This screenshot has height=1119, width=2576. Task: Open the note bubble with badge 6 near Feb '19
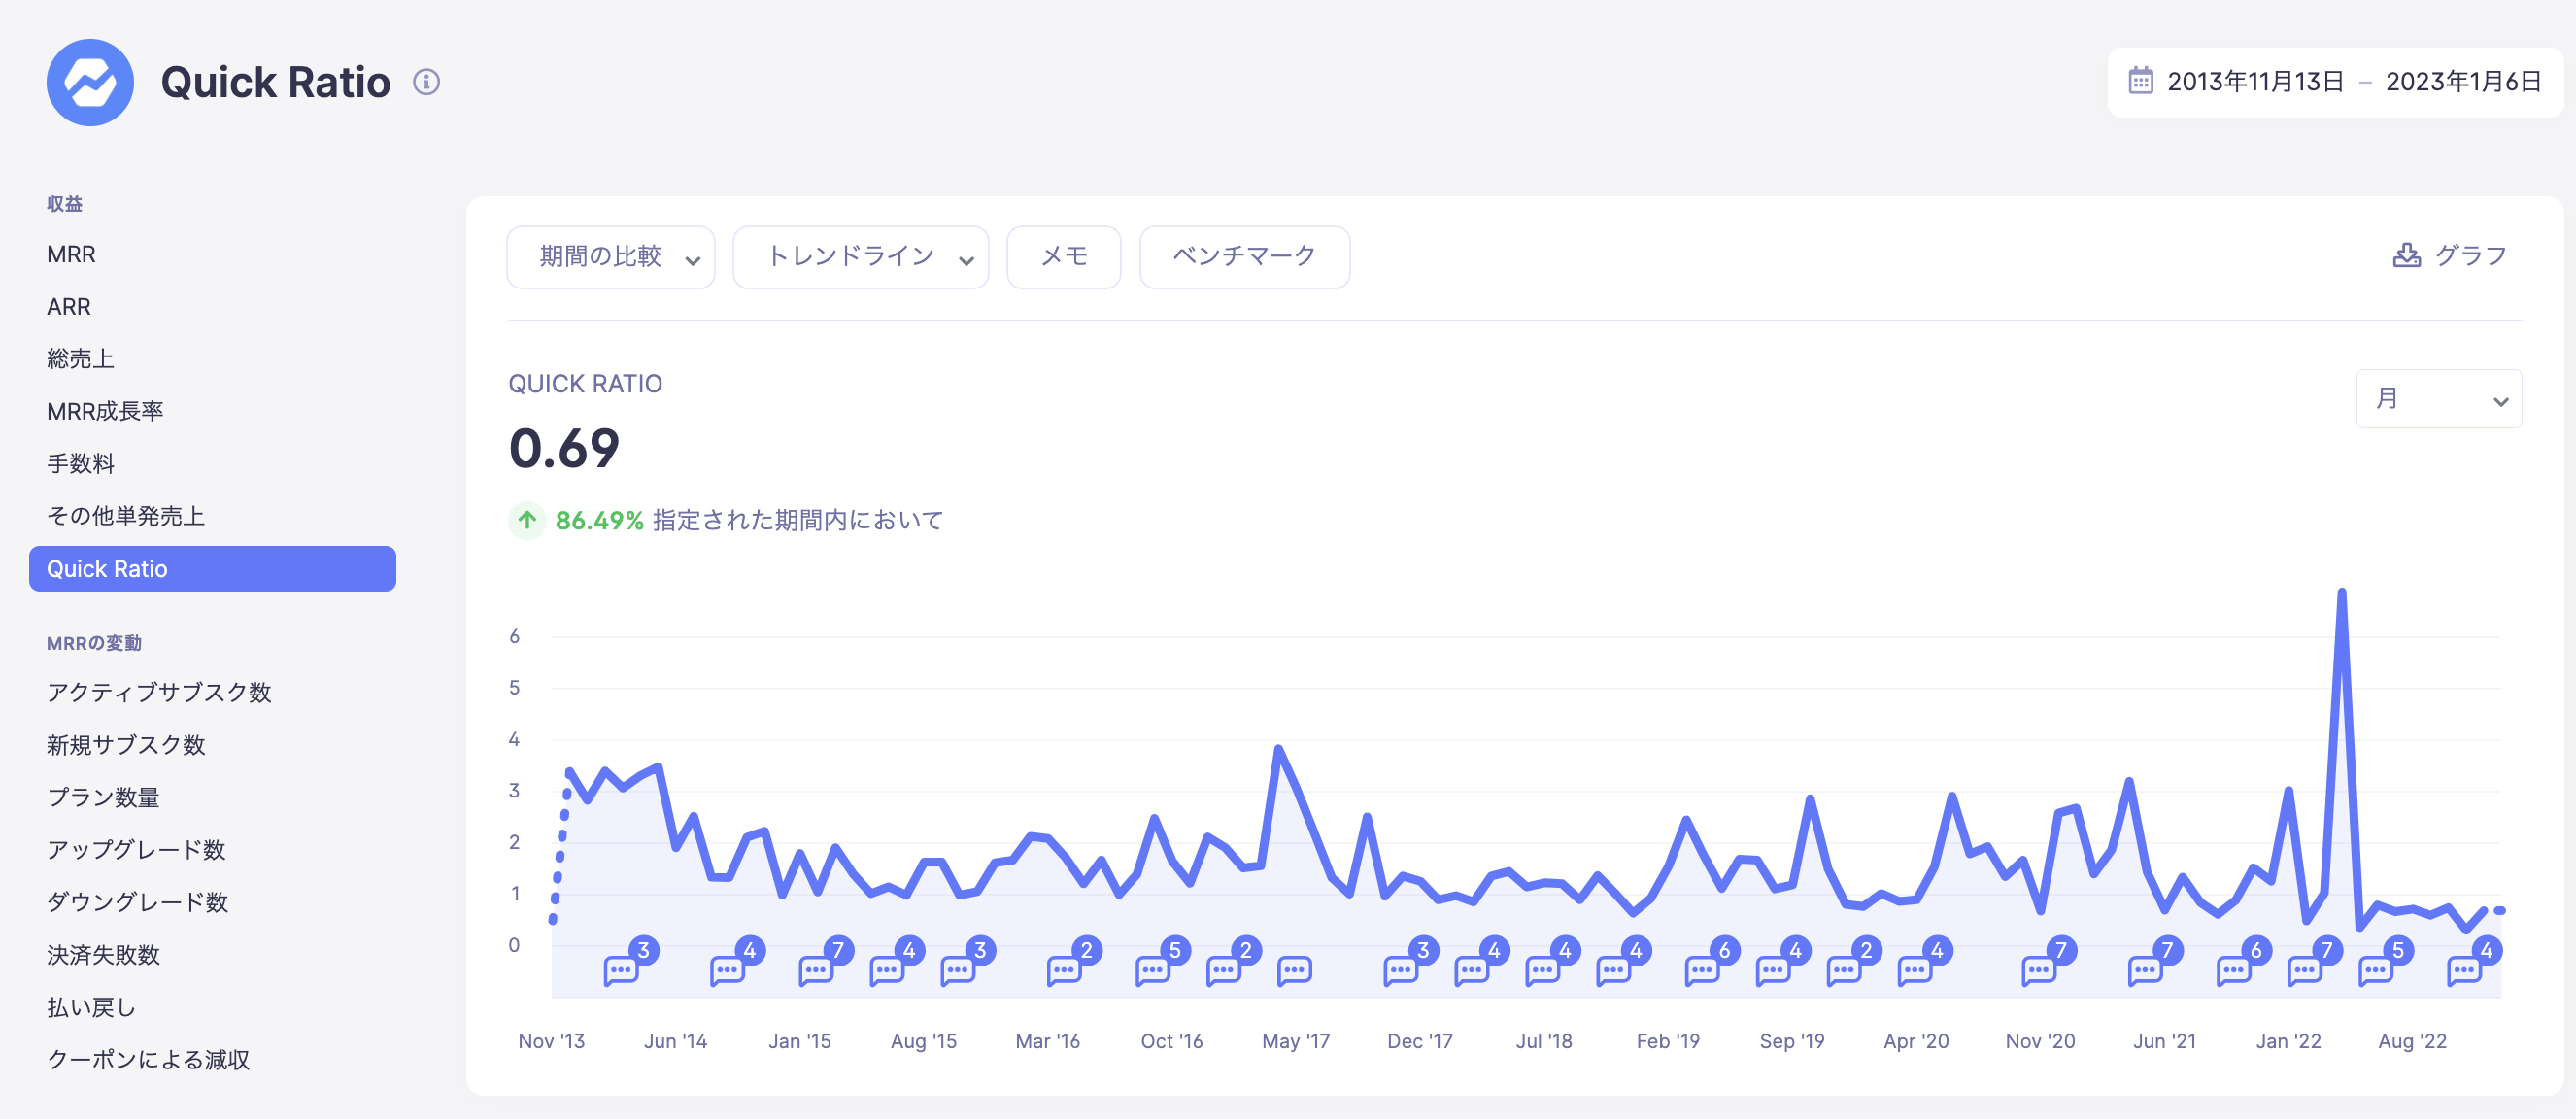pyautogui.click(x=1701, y=970)
